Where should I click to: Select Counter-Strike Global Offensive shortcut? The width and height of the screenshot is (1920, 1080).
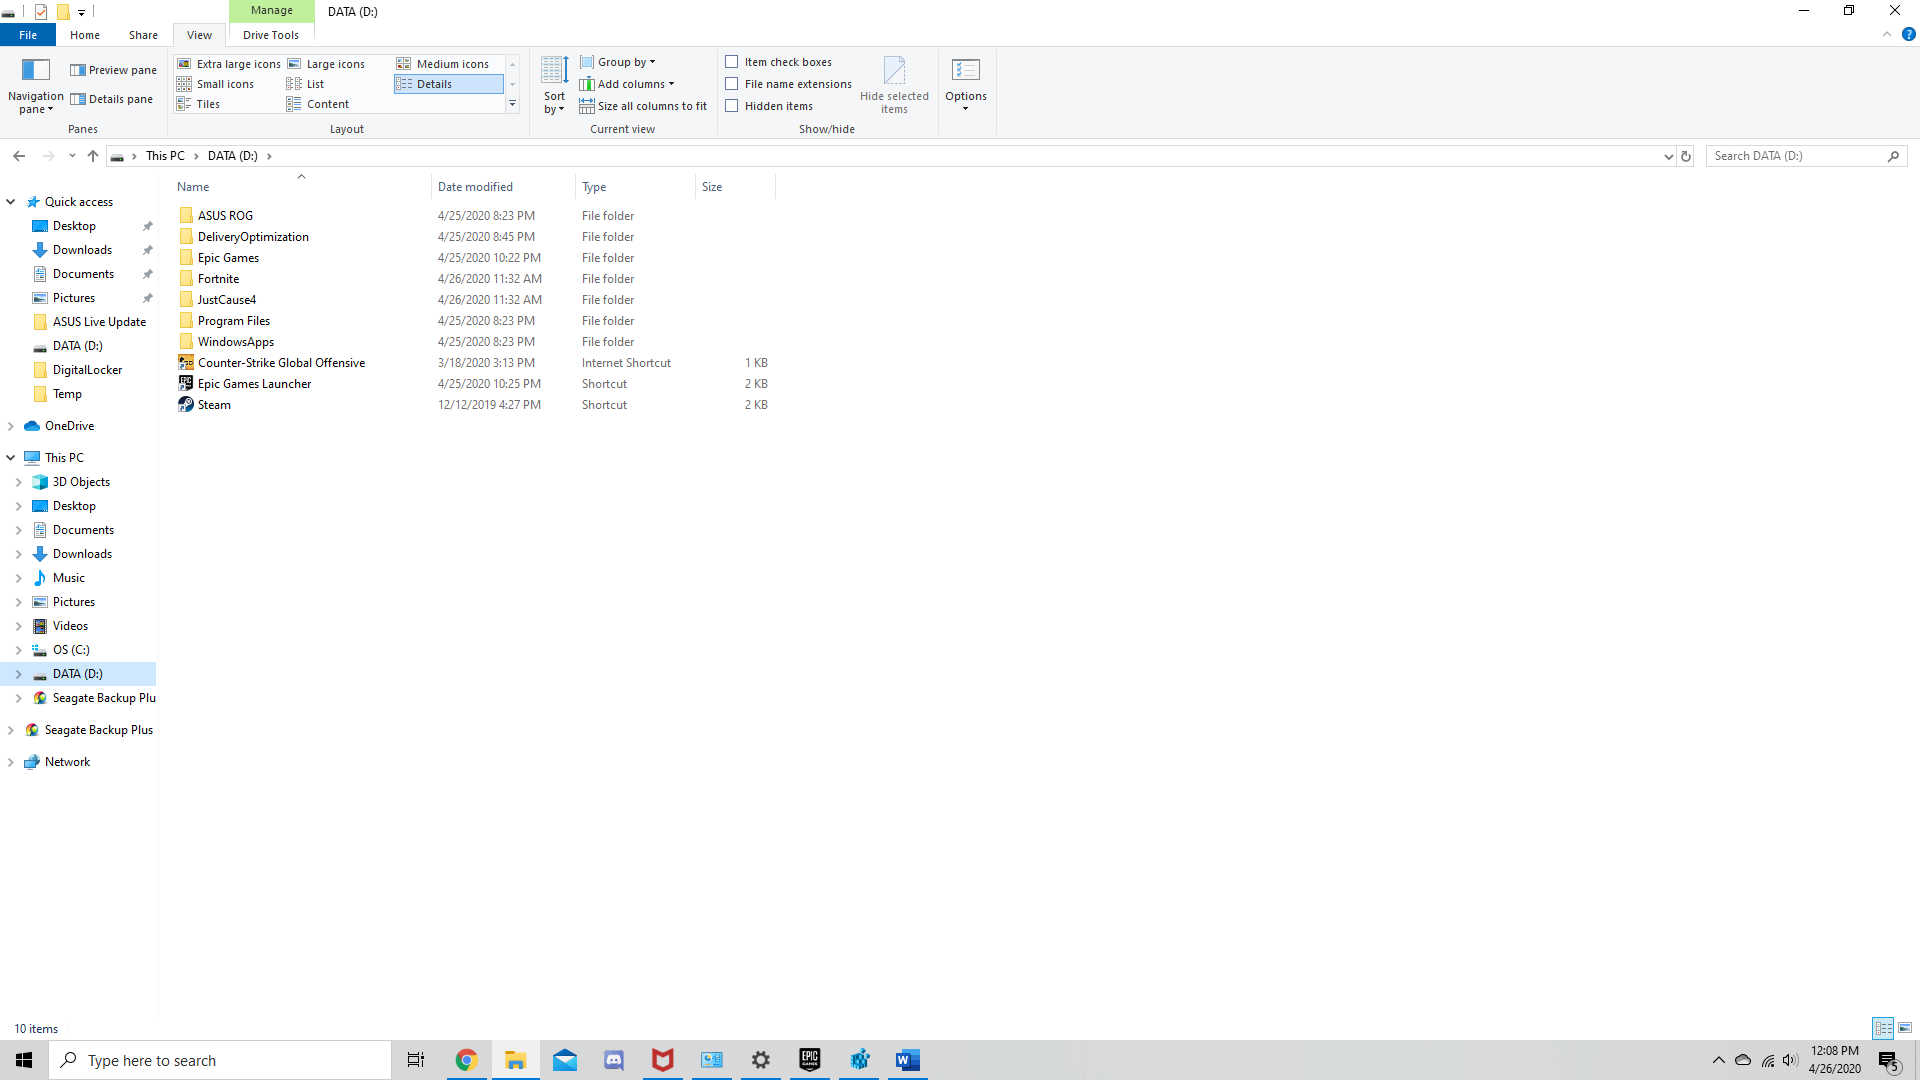coord(281,363)
